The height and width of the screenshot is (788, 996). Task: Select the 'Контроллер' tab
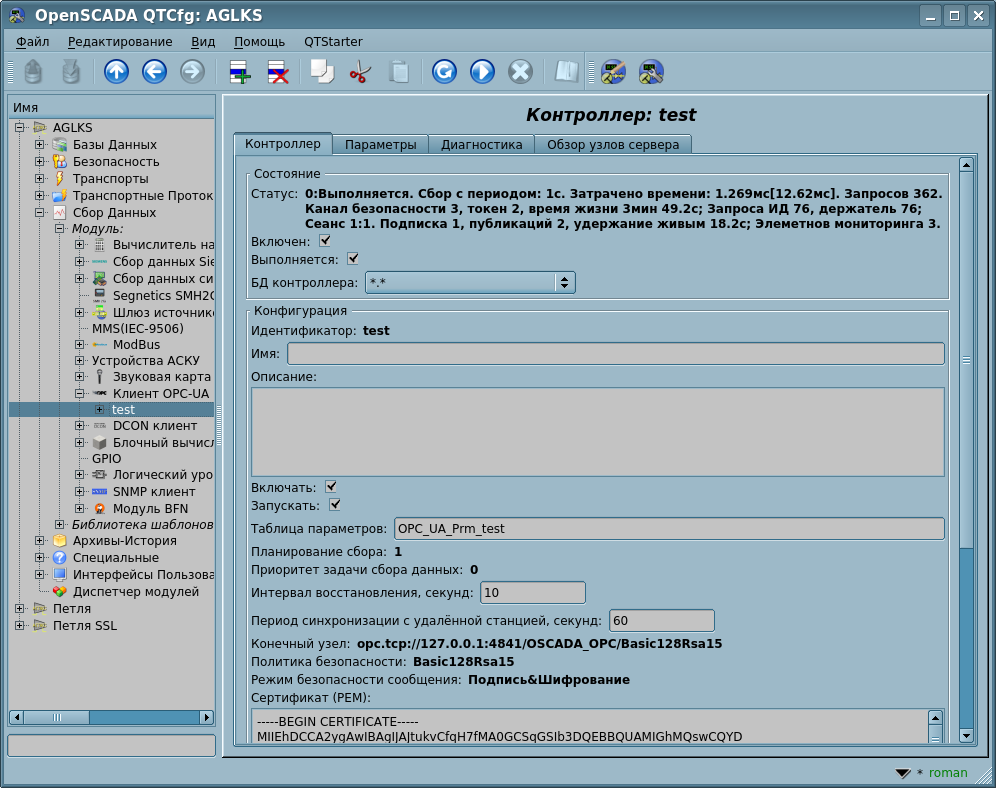tap(283, 144)
